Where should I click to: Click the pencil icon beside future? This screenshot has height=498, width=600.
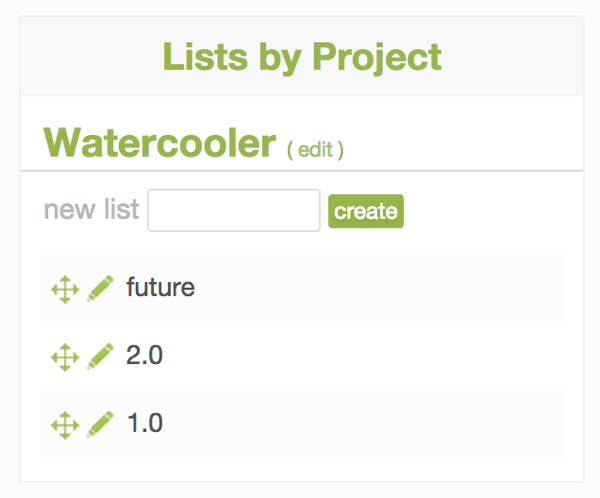pos(100,289)
